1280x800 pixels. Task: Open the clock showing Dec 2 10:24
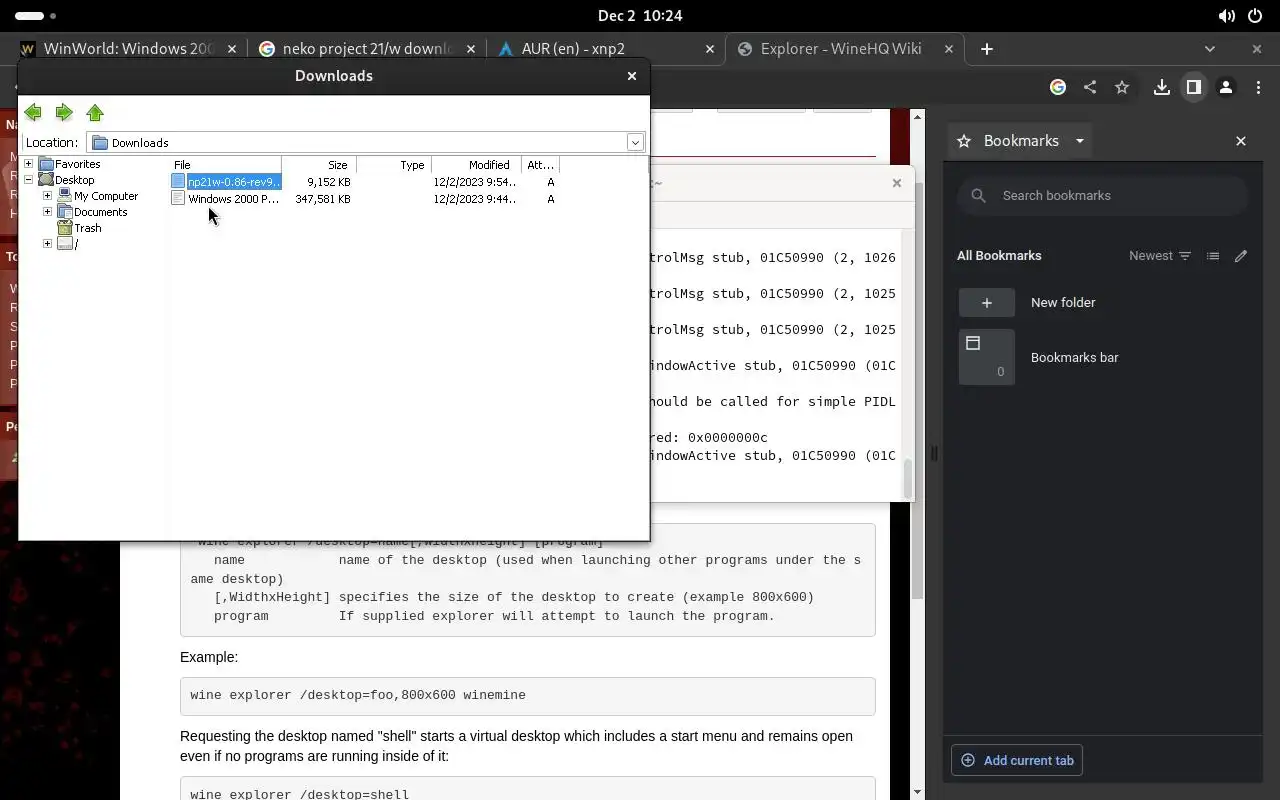coord(640,16)
